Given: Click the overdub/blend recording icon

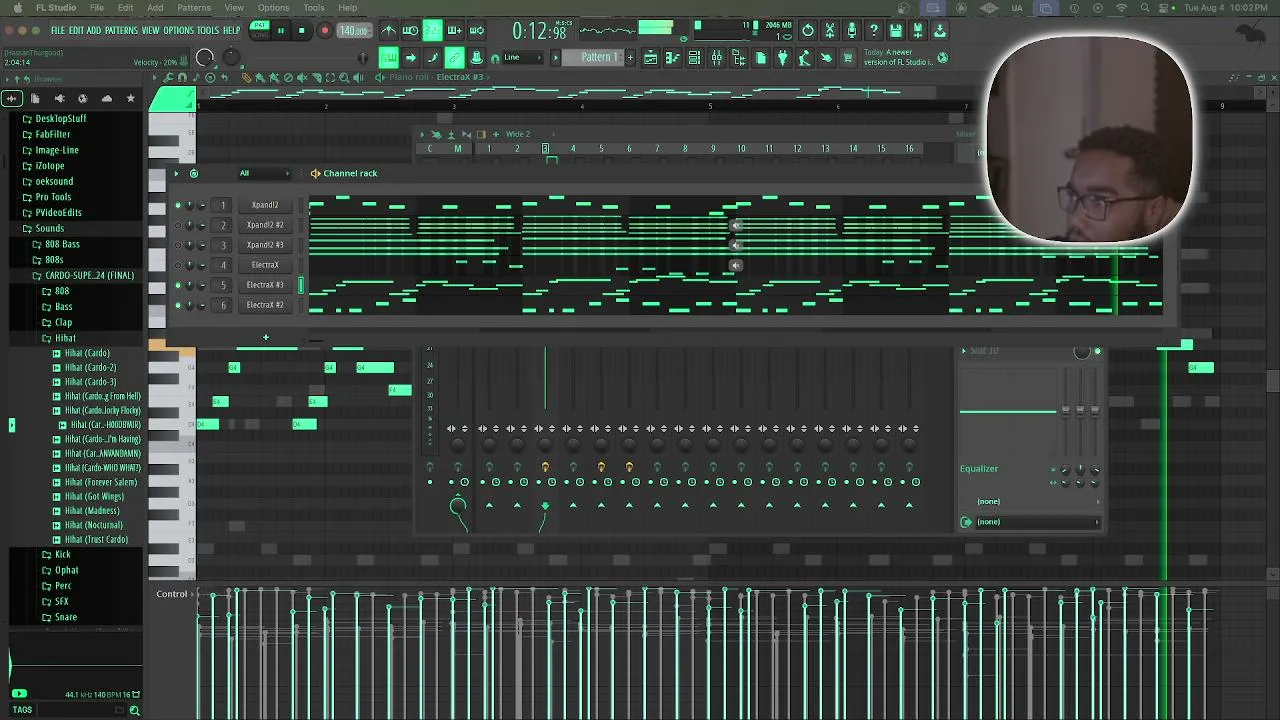Looking at the screenshot, I should (455, 30).
